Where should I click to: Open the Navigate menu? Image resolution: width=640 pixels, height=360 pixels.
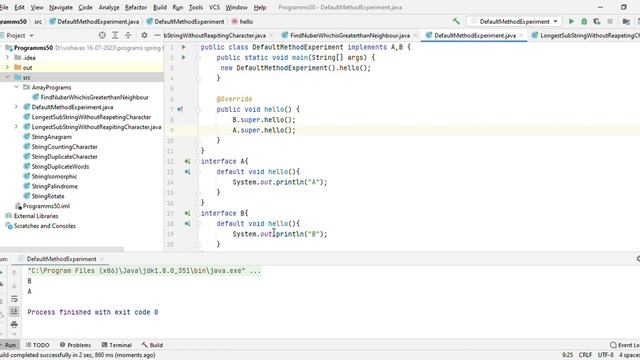pos(60,7)
